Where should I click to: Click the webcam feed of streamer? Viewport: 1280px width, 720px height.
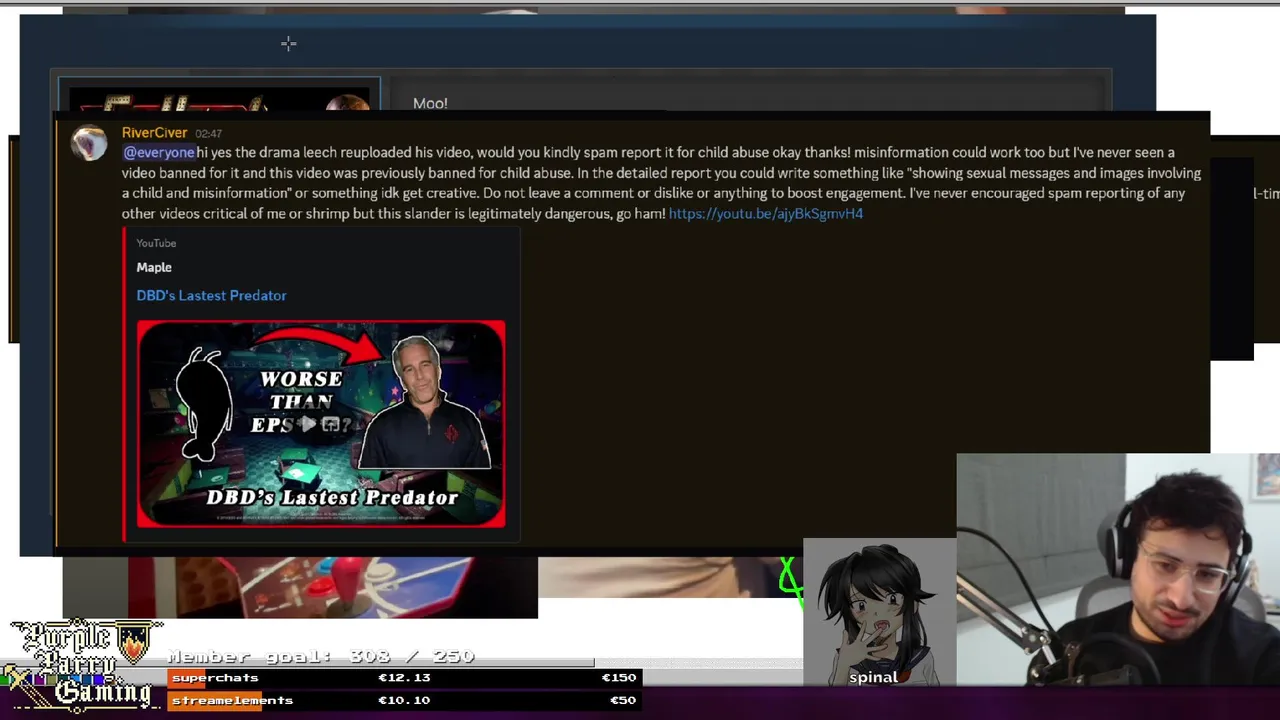coord(1118,570)
